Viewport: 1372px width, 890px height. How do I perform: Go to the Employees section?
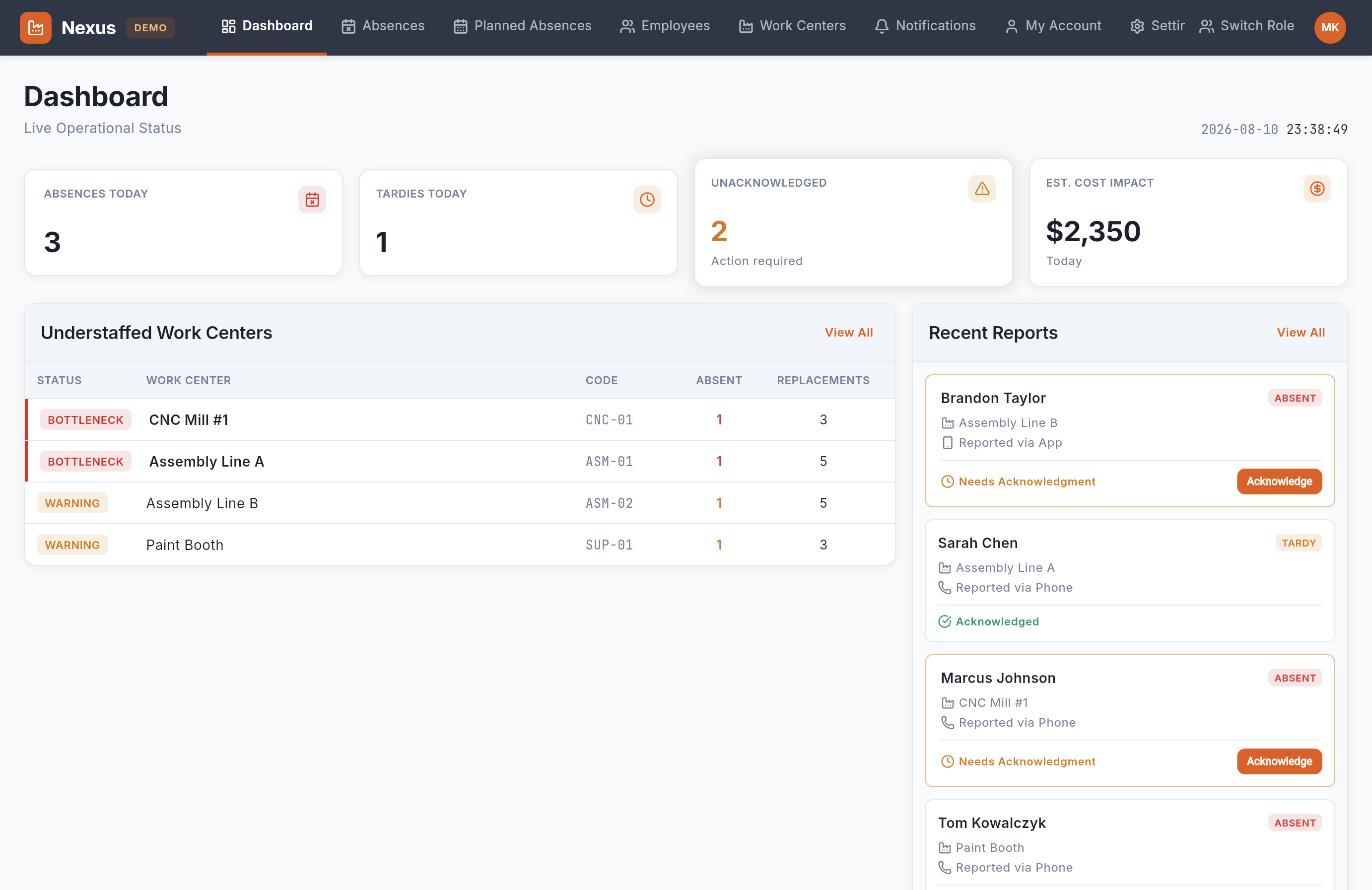[665, 26]
